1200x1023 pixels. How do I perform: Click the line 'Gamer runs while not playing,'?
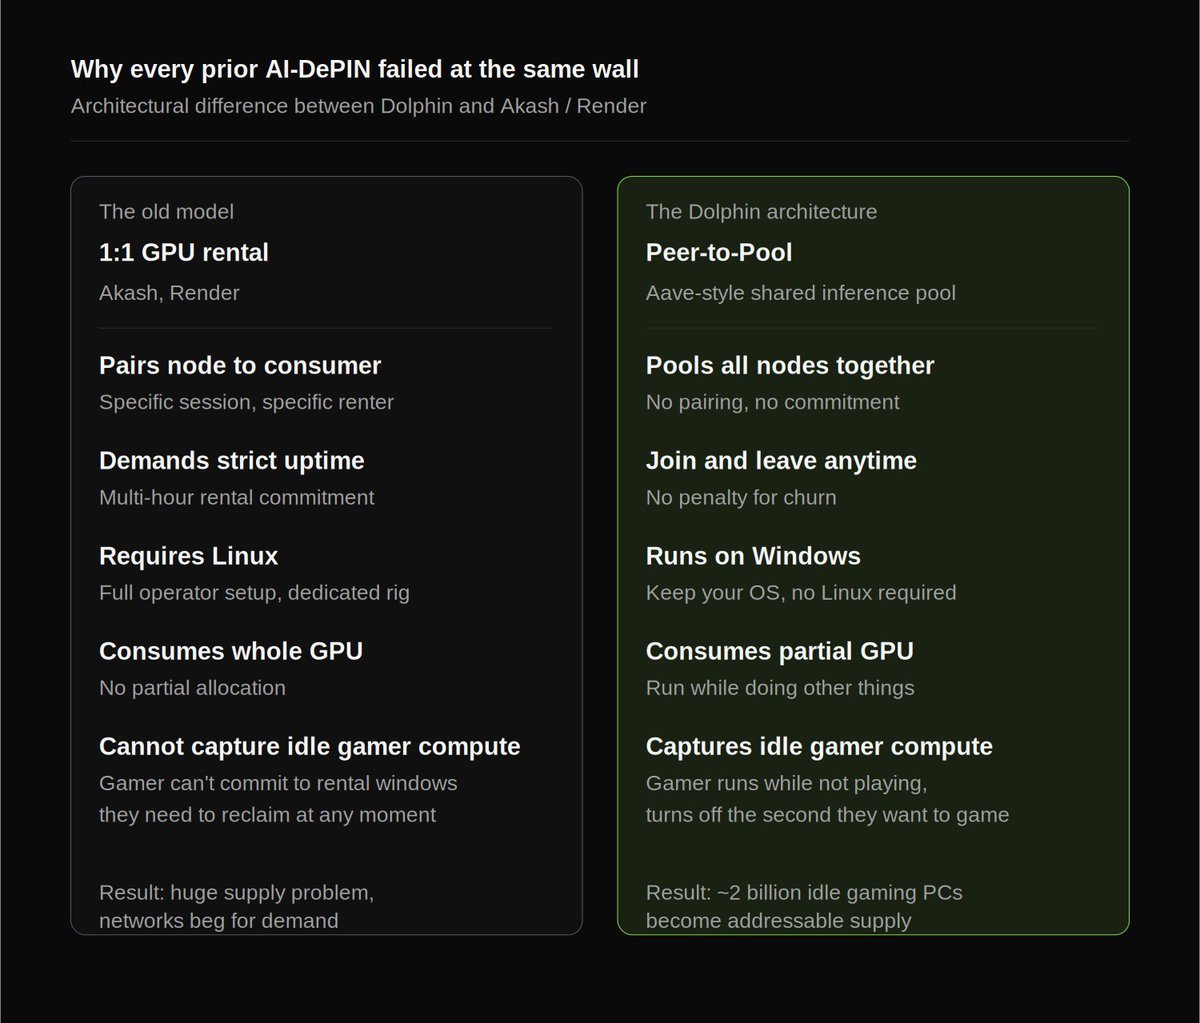(x=786, y=783)
